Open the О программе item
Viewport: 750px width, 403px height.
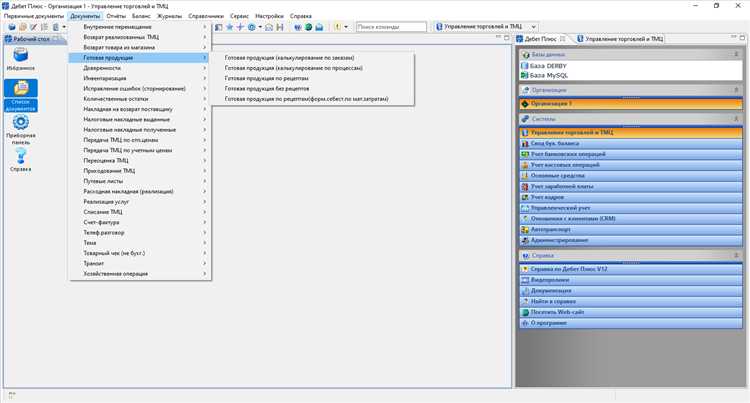(x=631, y=323)
